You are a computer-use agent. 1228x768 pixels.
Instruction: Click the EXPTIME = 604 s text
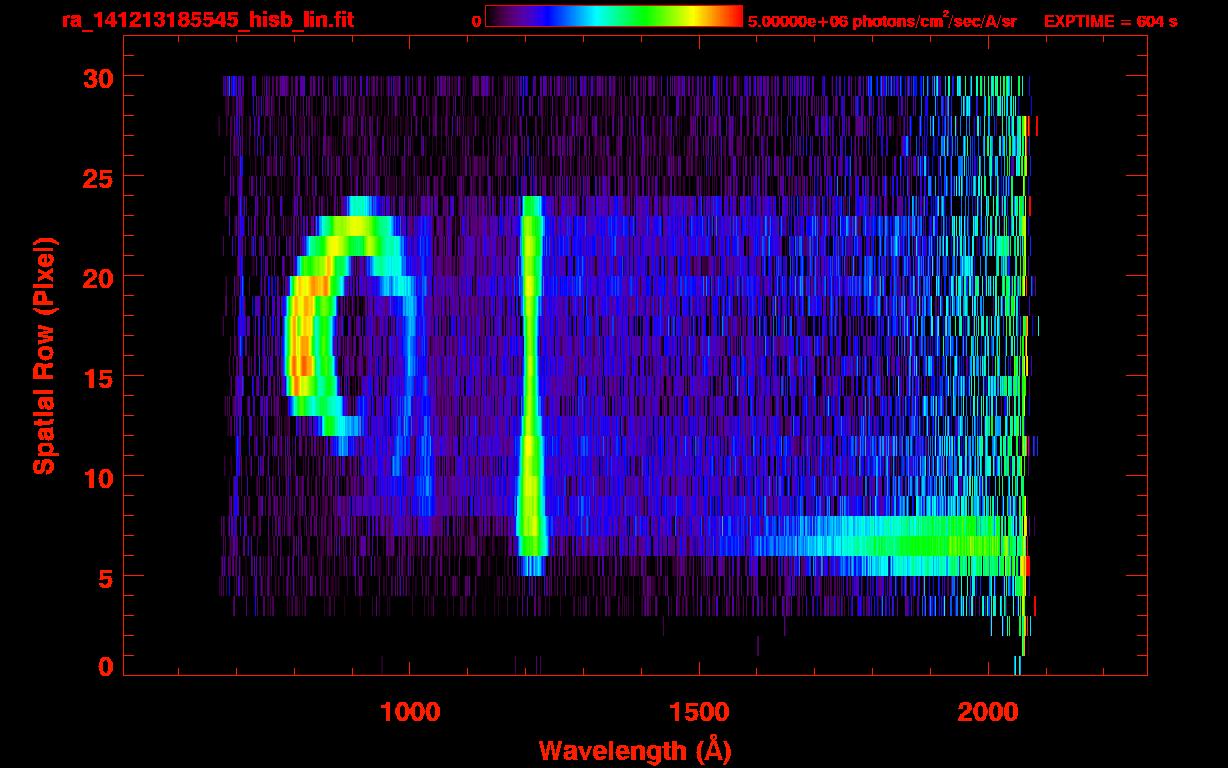(x=1110, y=21)
